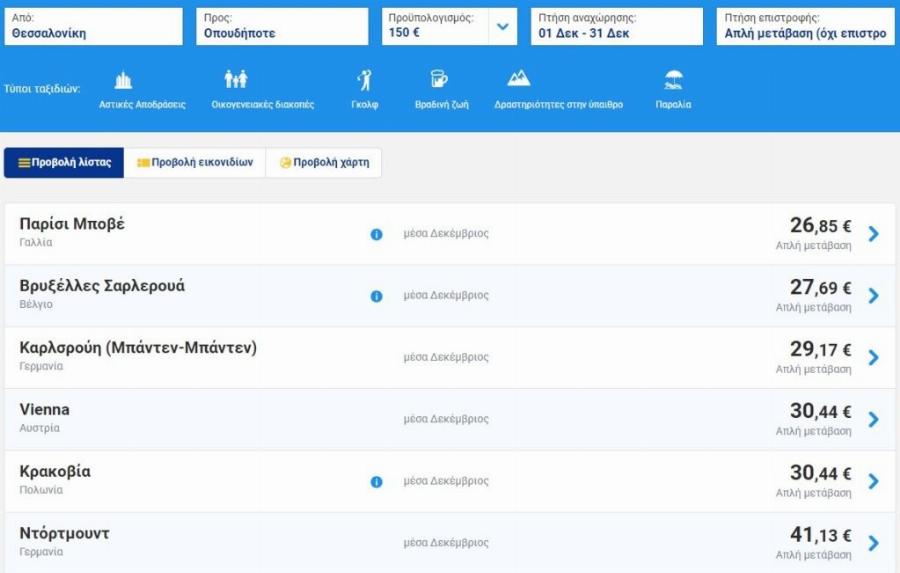Switch to Προβολή λίστας list view
Image resolution: width=900 pixels, height=573 pixels.
pos(64,163)
